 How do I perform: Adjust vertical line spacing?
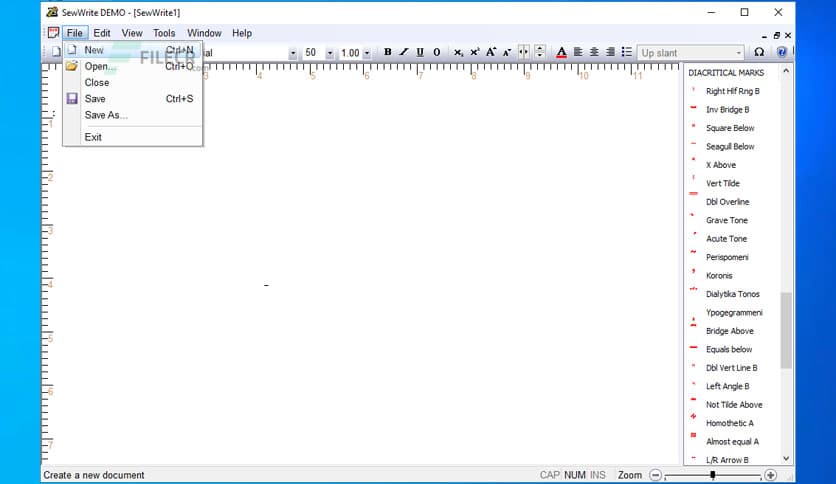(x=540, y=52)
